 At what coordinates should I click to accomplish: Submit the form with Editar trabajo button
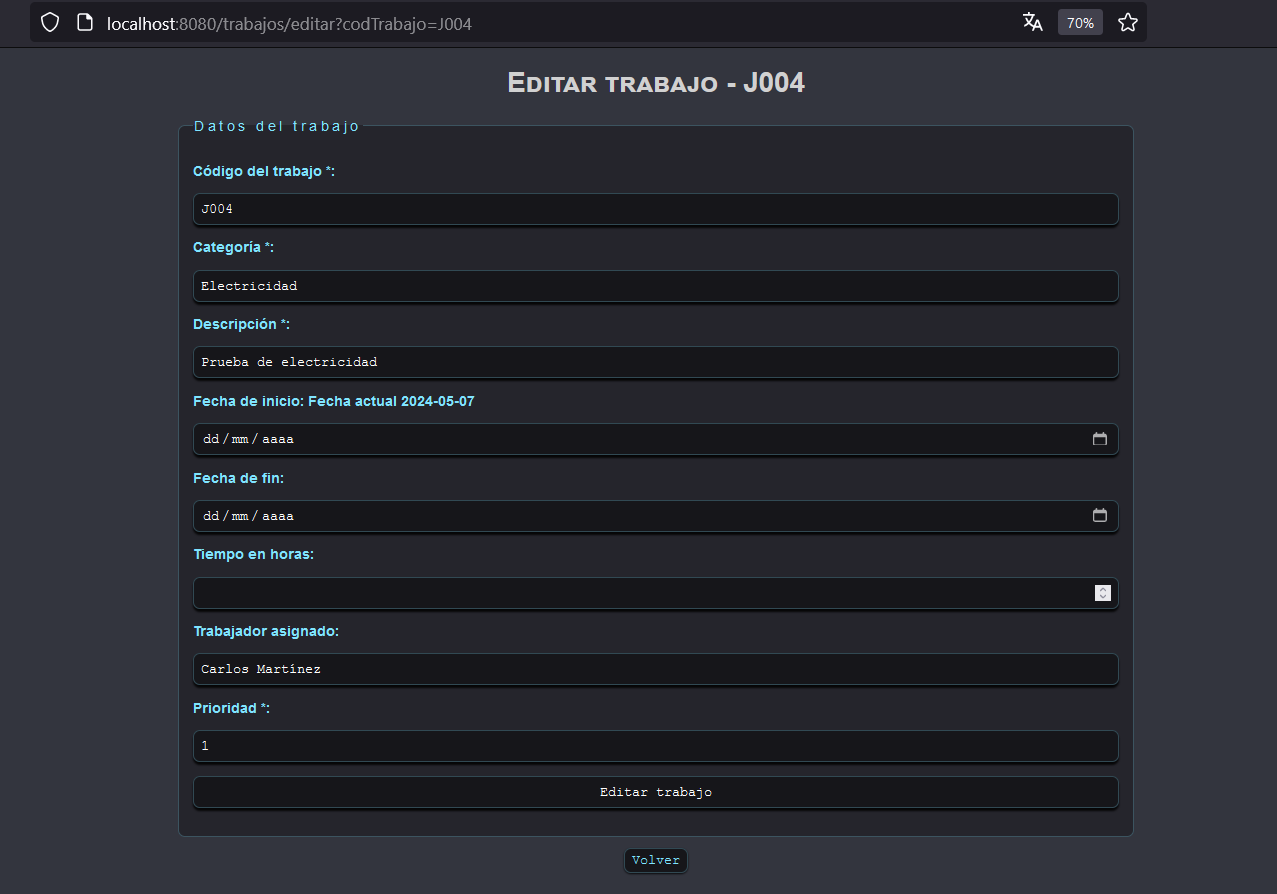655,792
